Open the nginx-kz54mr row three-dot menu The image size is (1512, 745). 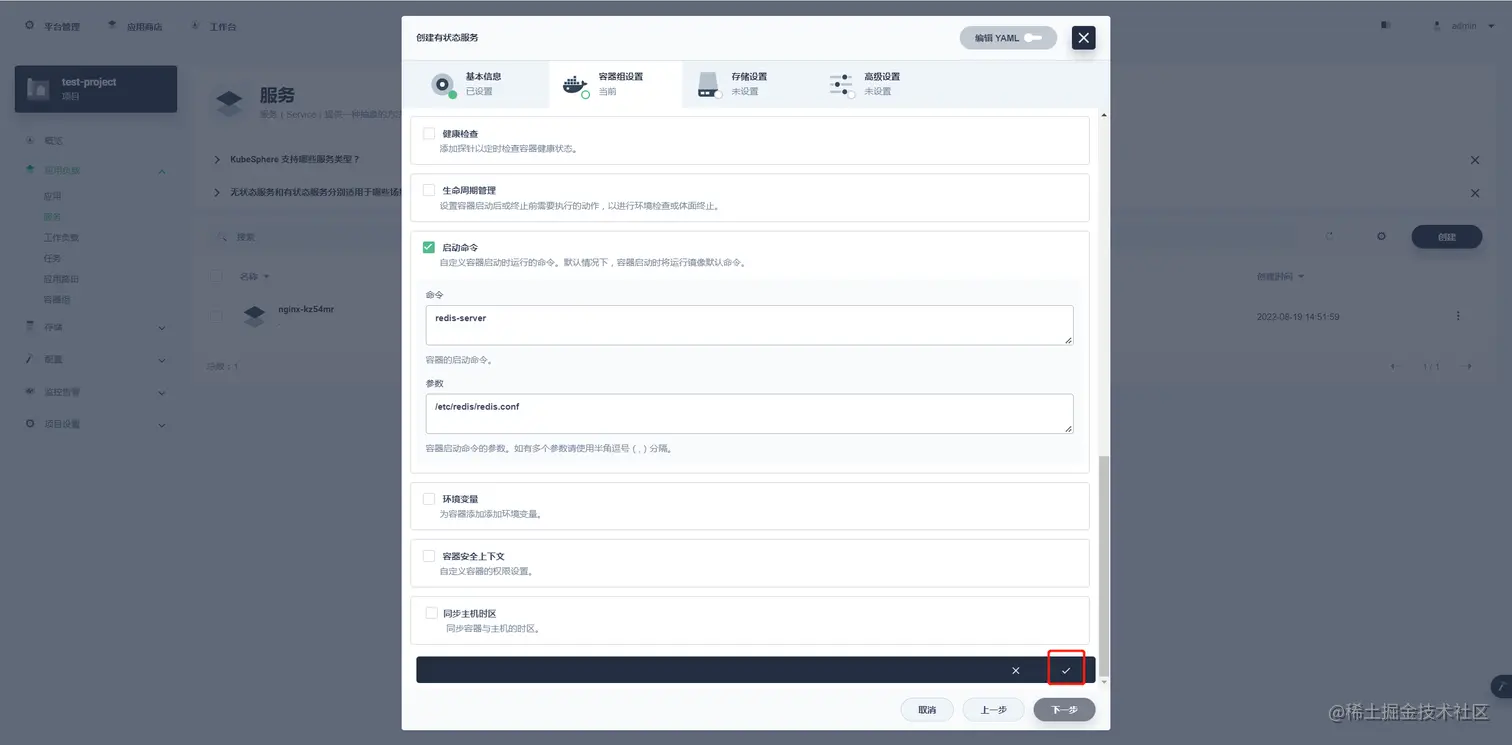click(1458, 316)
